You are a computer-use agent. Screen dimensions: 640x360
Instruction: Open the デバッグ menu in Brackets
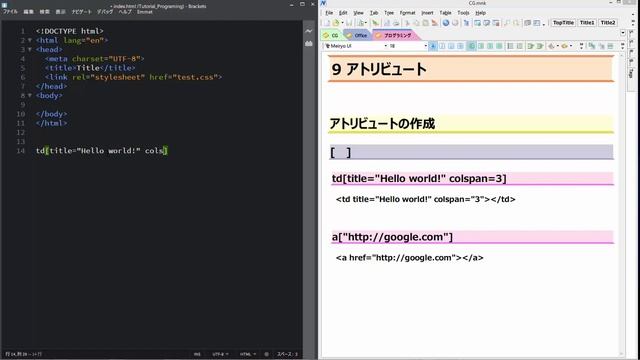(x=105, y=12)
